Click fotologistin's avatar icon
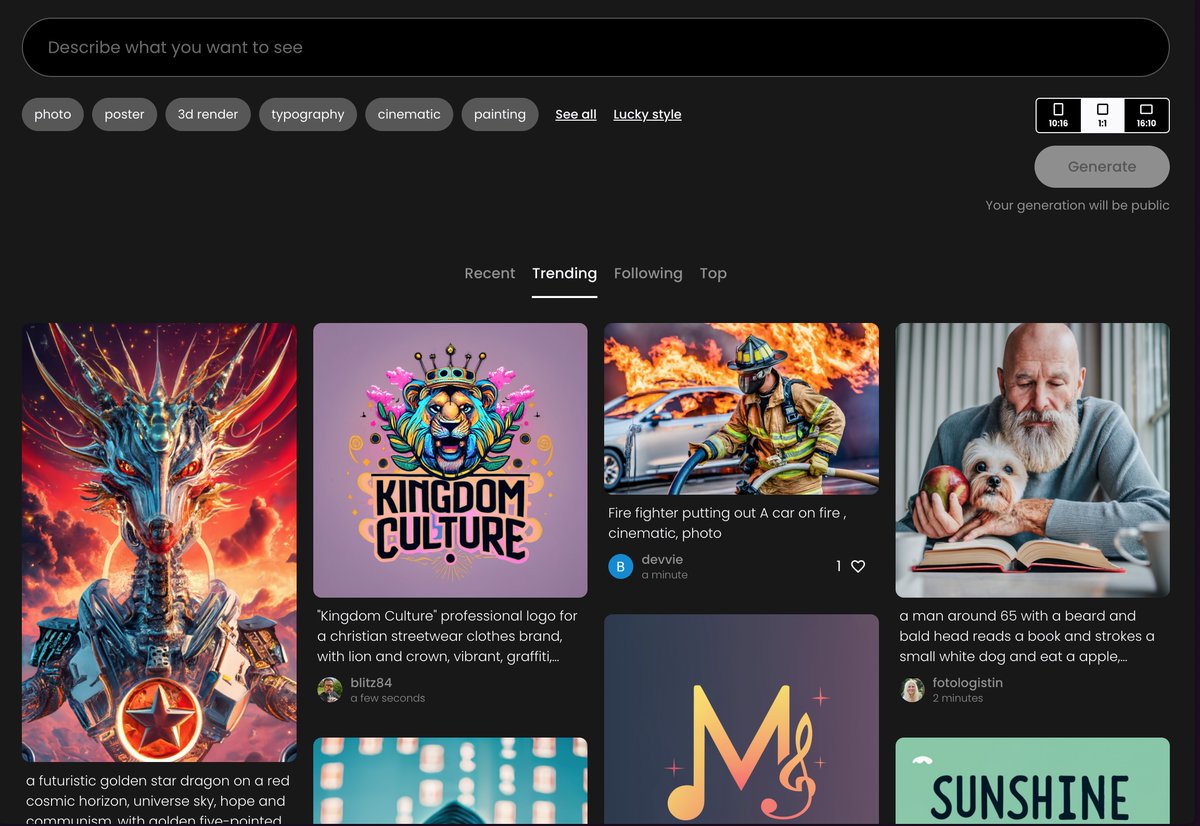The height and width of the screenshot is (826, 1200). pyautogui.click(x=912, y=690)
